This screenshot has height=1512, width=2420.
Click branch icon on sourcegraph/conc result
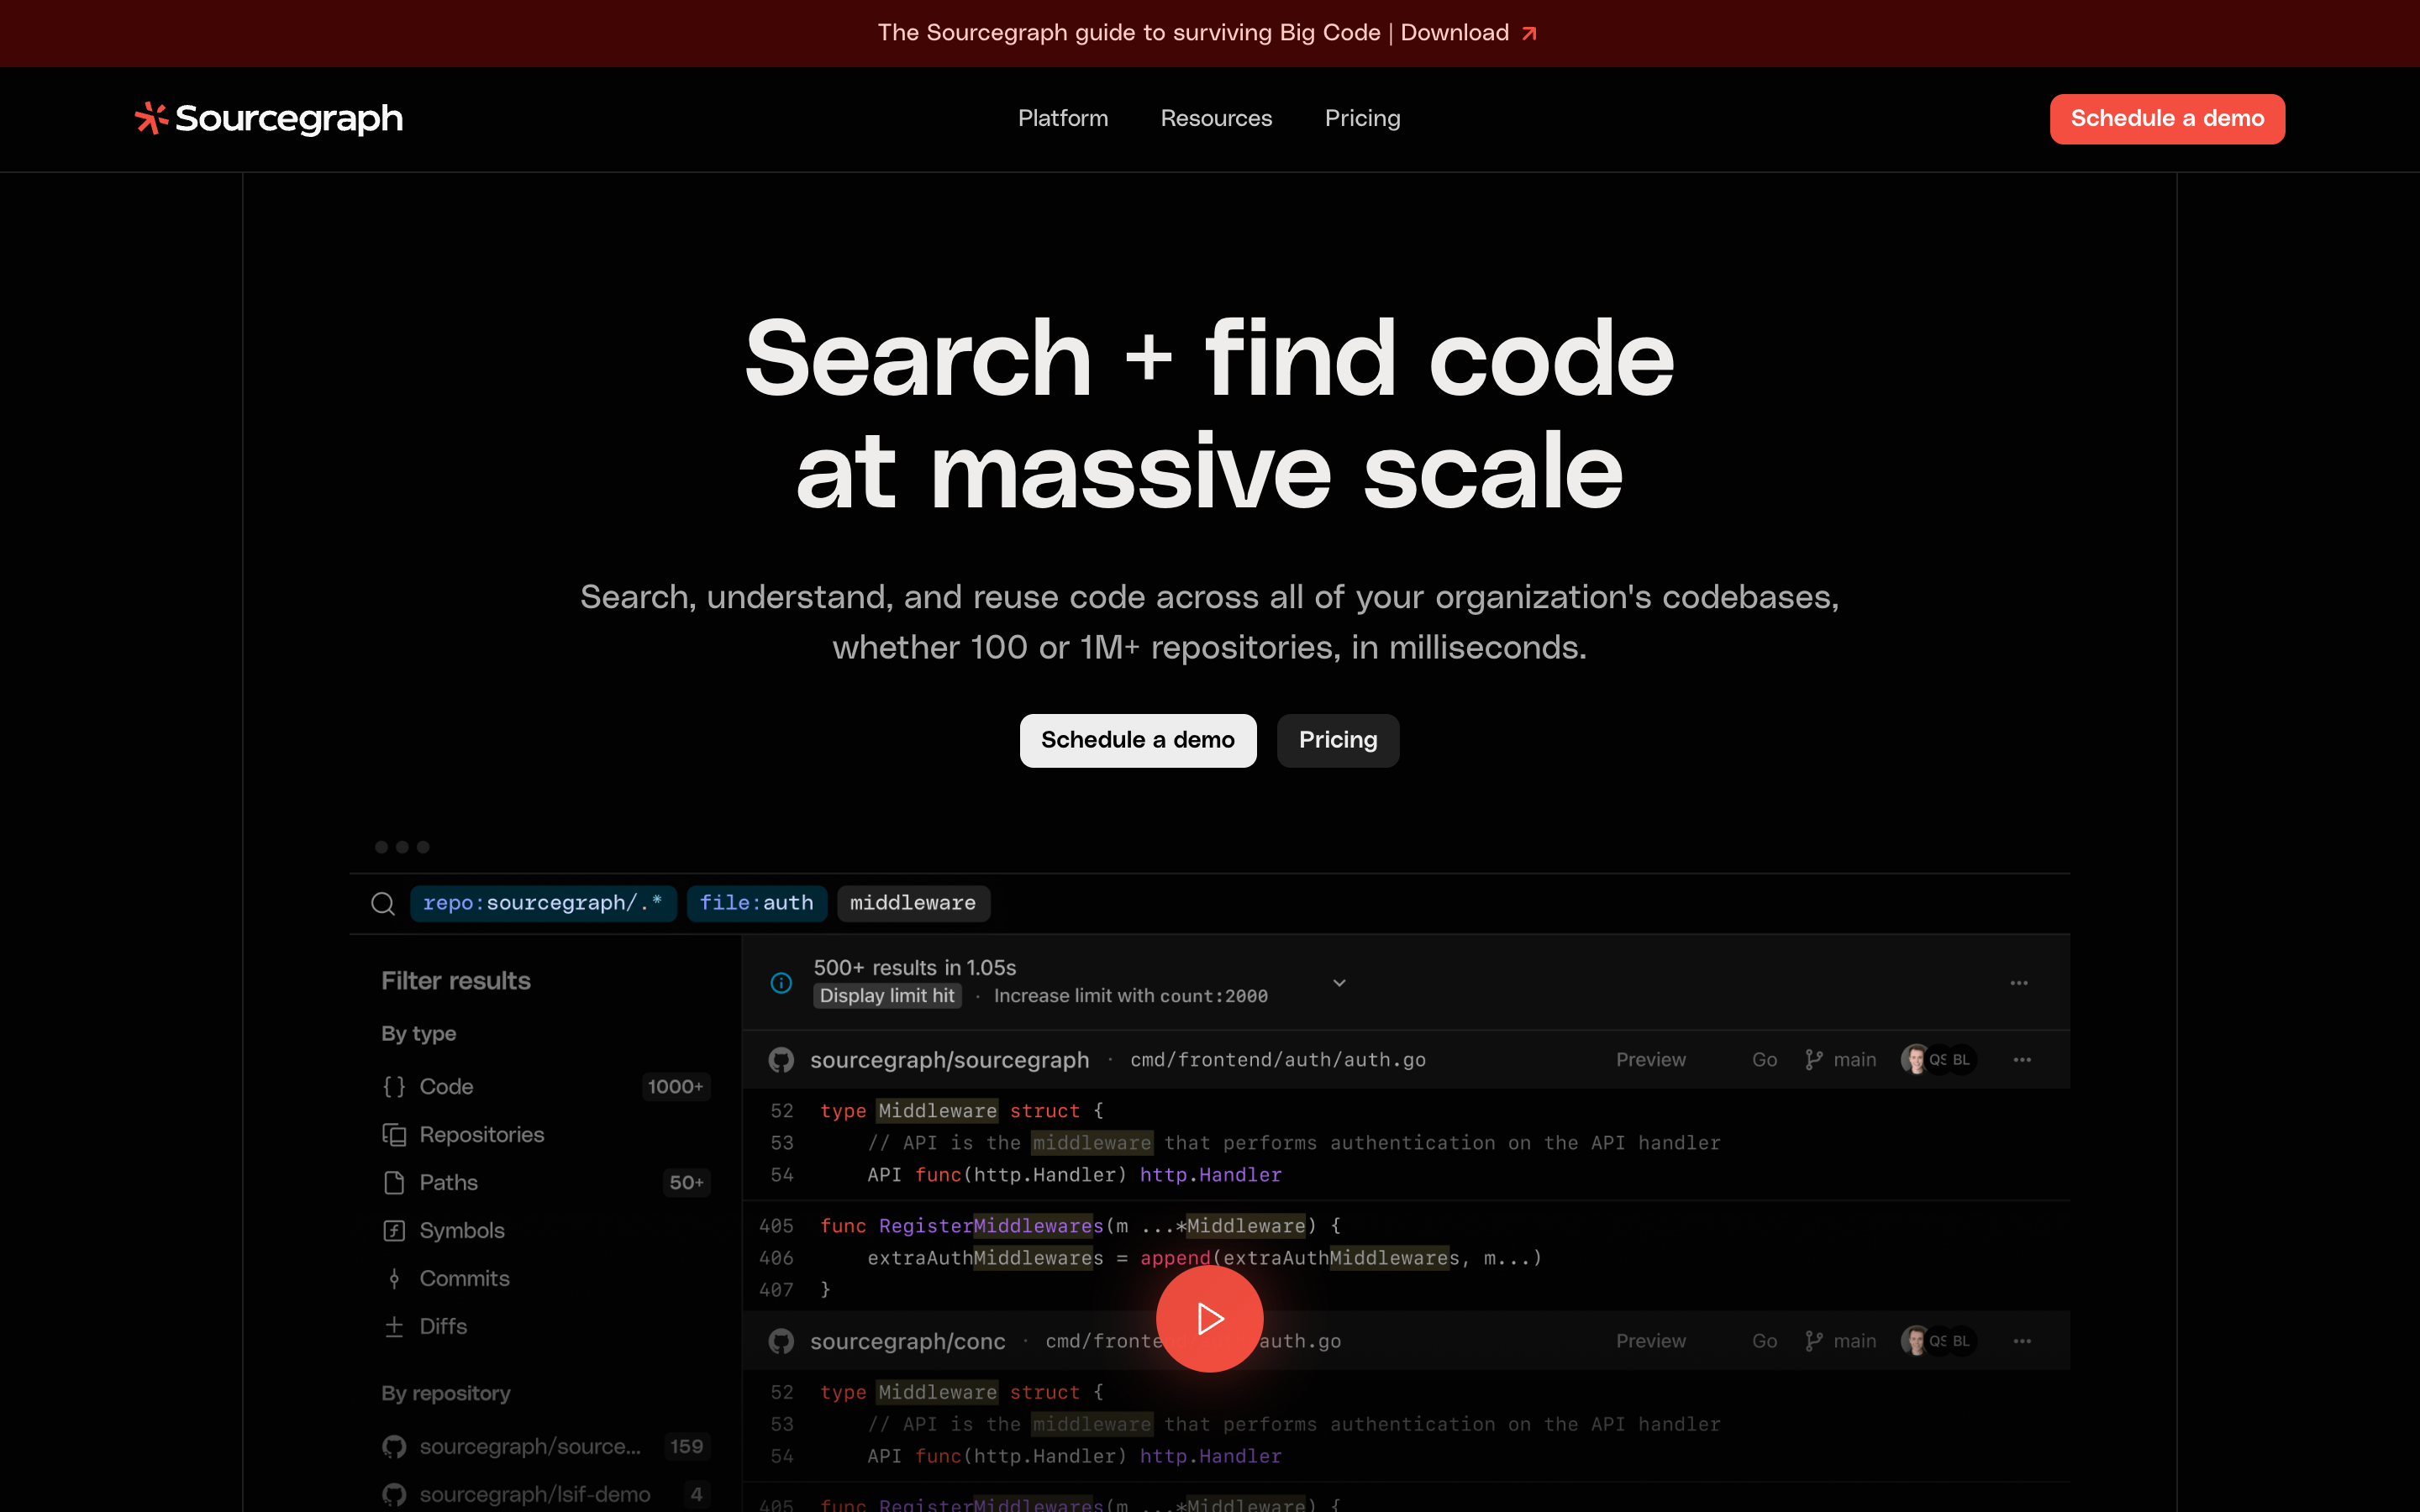[x=1814, y=1342]
